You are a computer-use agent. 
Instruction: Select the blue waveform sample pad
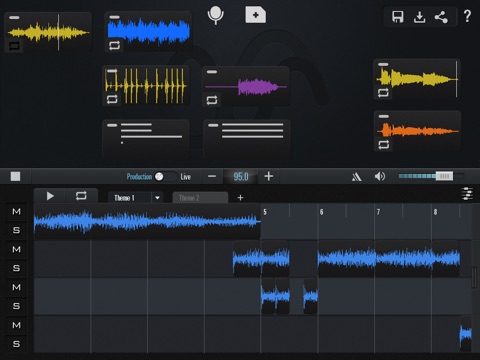click(148, 31)
